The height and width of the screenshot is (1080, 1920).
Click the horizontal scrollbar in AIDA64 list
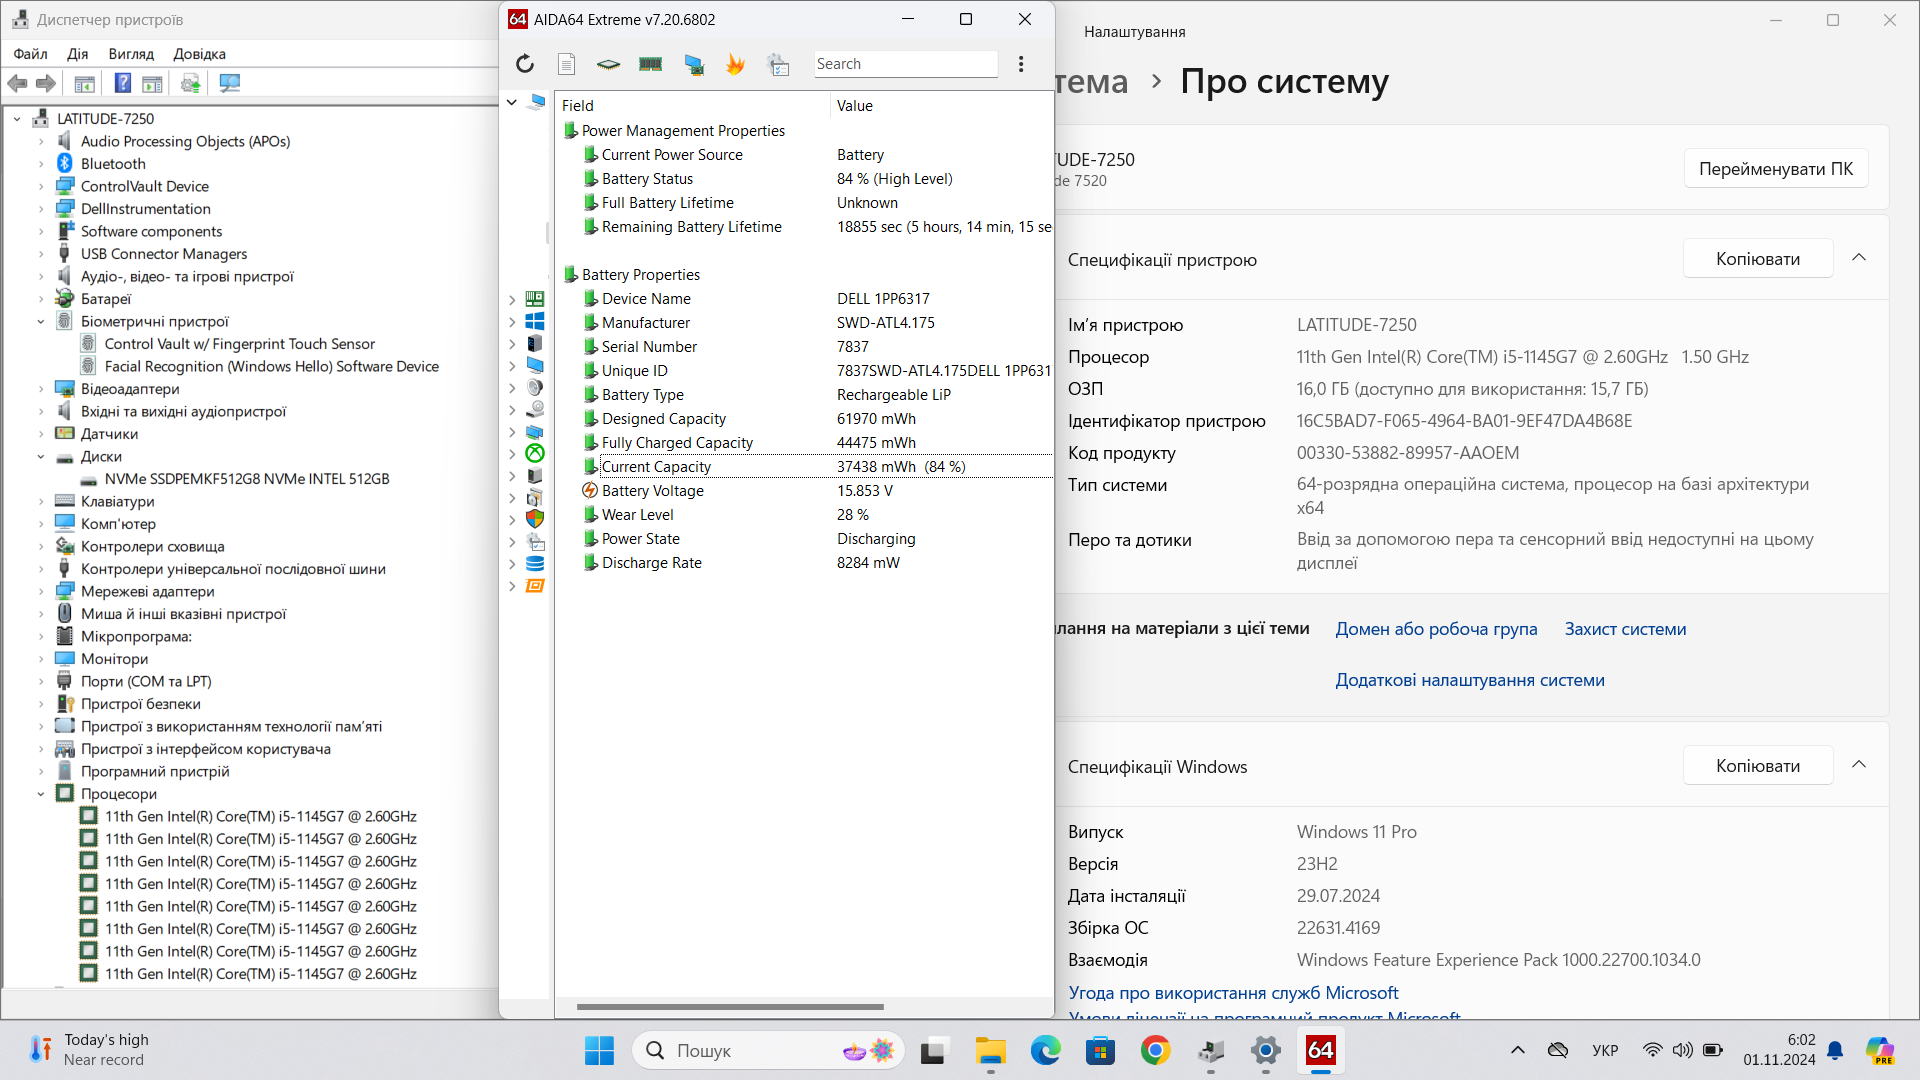click(730, 1007)
